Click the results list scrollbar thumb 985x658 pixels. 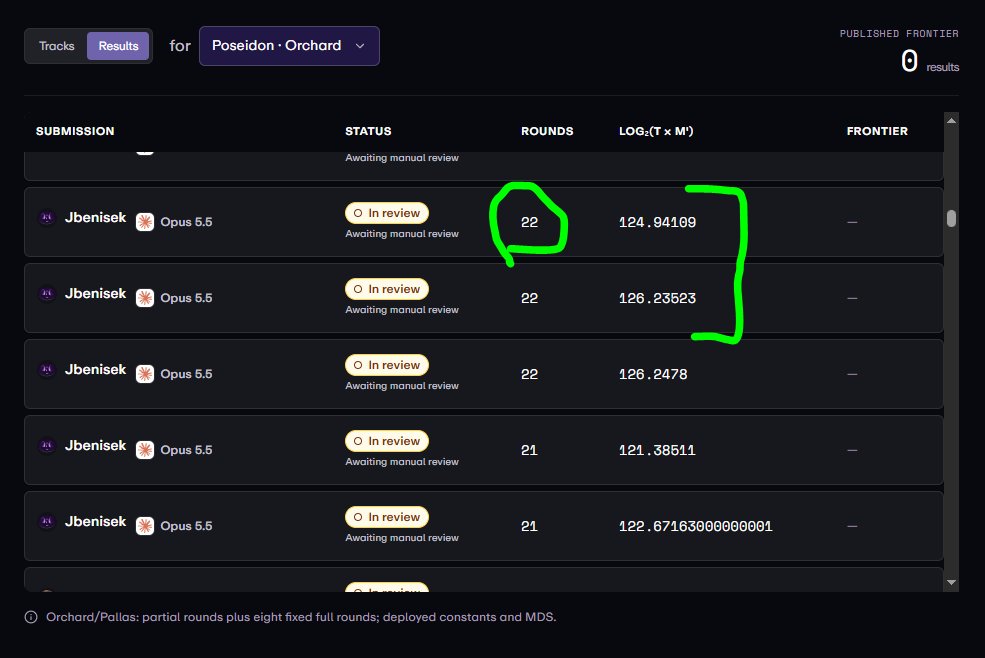click(x=951, y=218)
